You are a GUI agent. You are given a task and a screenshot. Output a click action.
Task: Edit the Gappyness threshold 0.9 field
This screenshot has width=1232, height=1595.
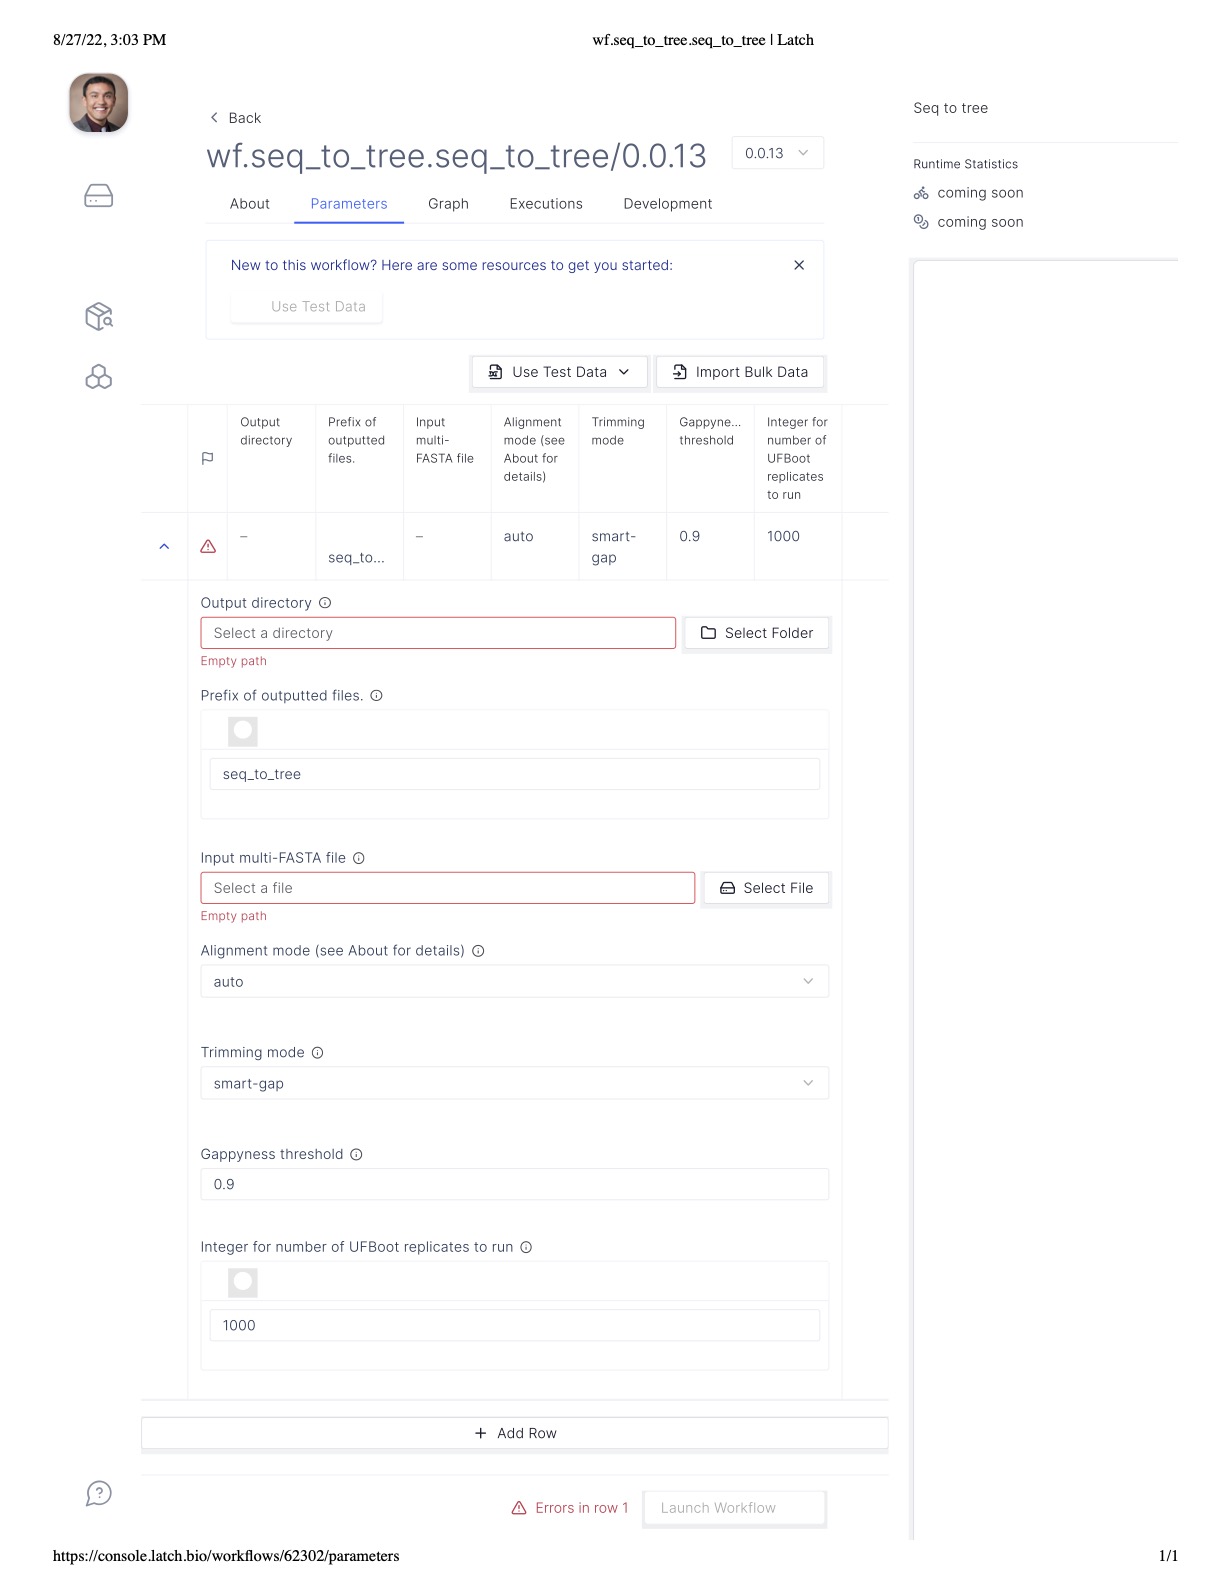coord(514,1184)
